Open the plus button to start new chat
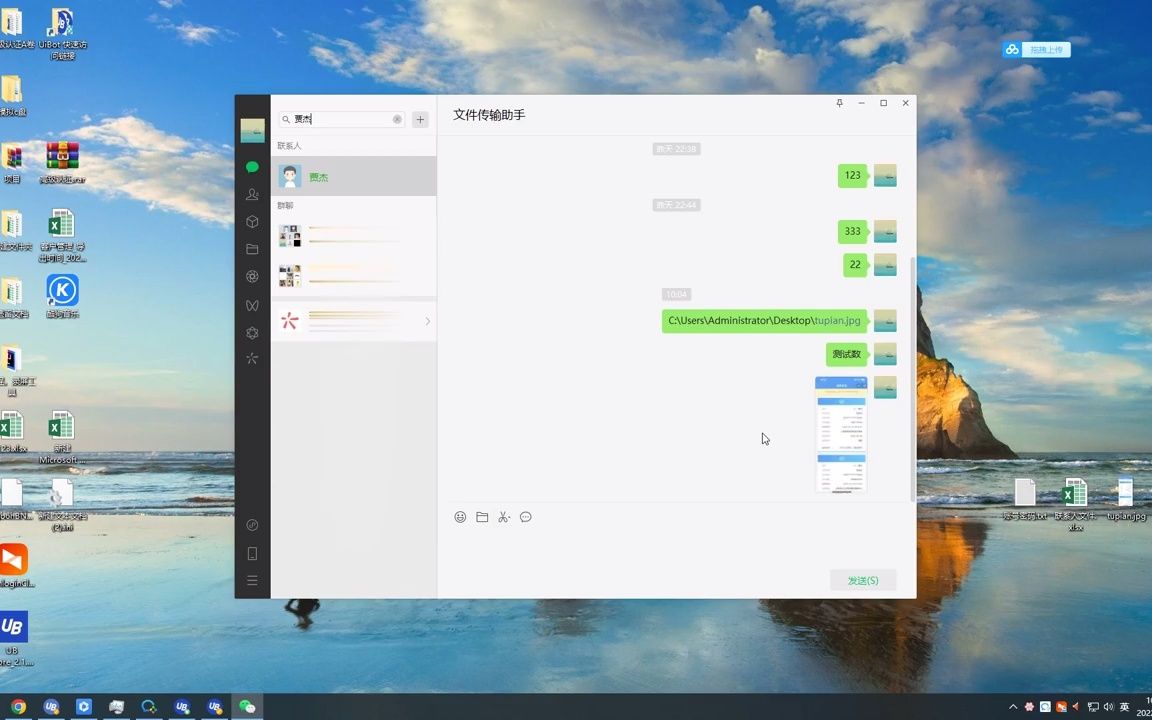The image size is (1152, 720). tap(420, 119)
